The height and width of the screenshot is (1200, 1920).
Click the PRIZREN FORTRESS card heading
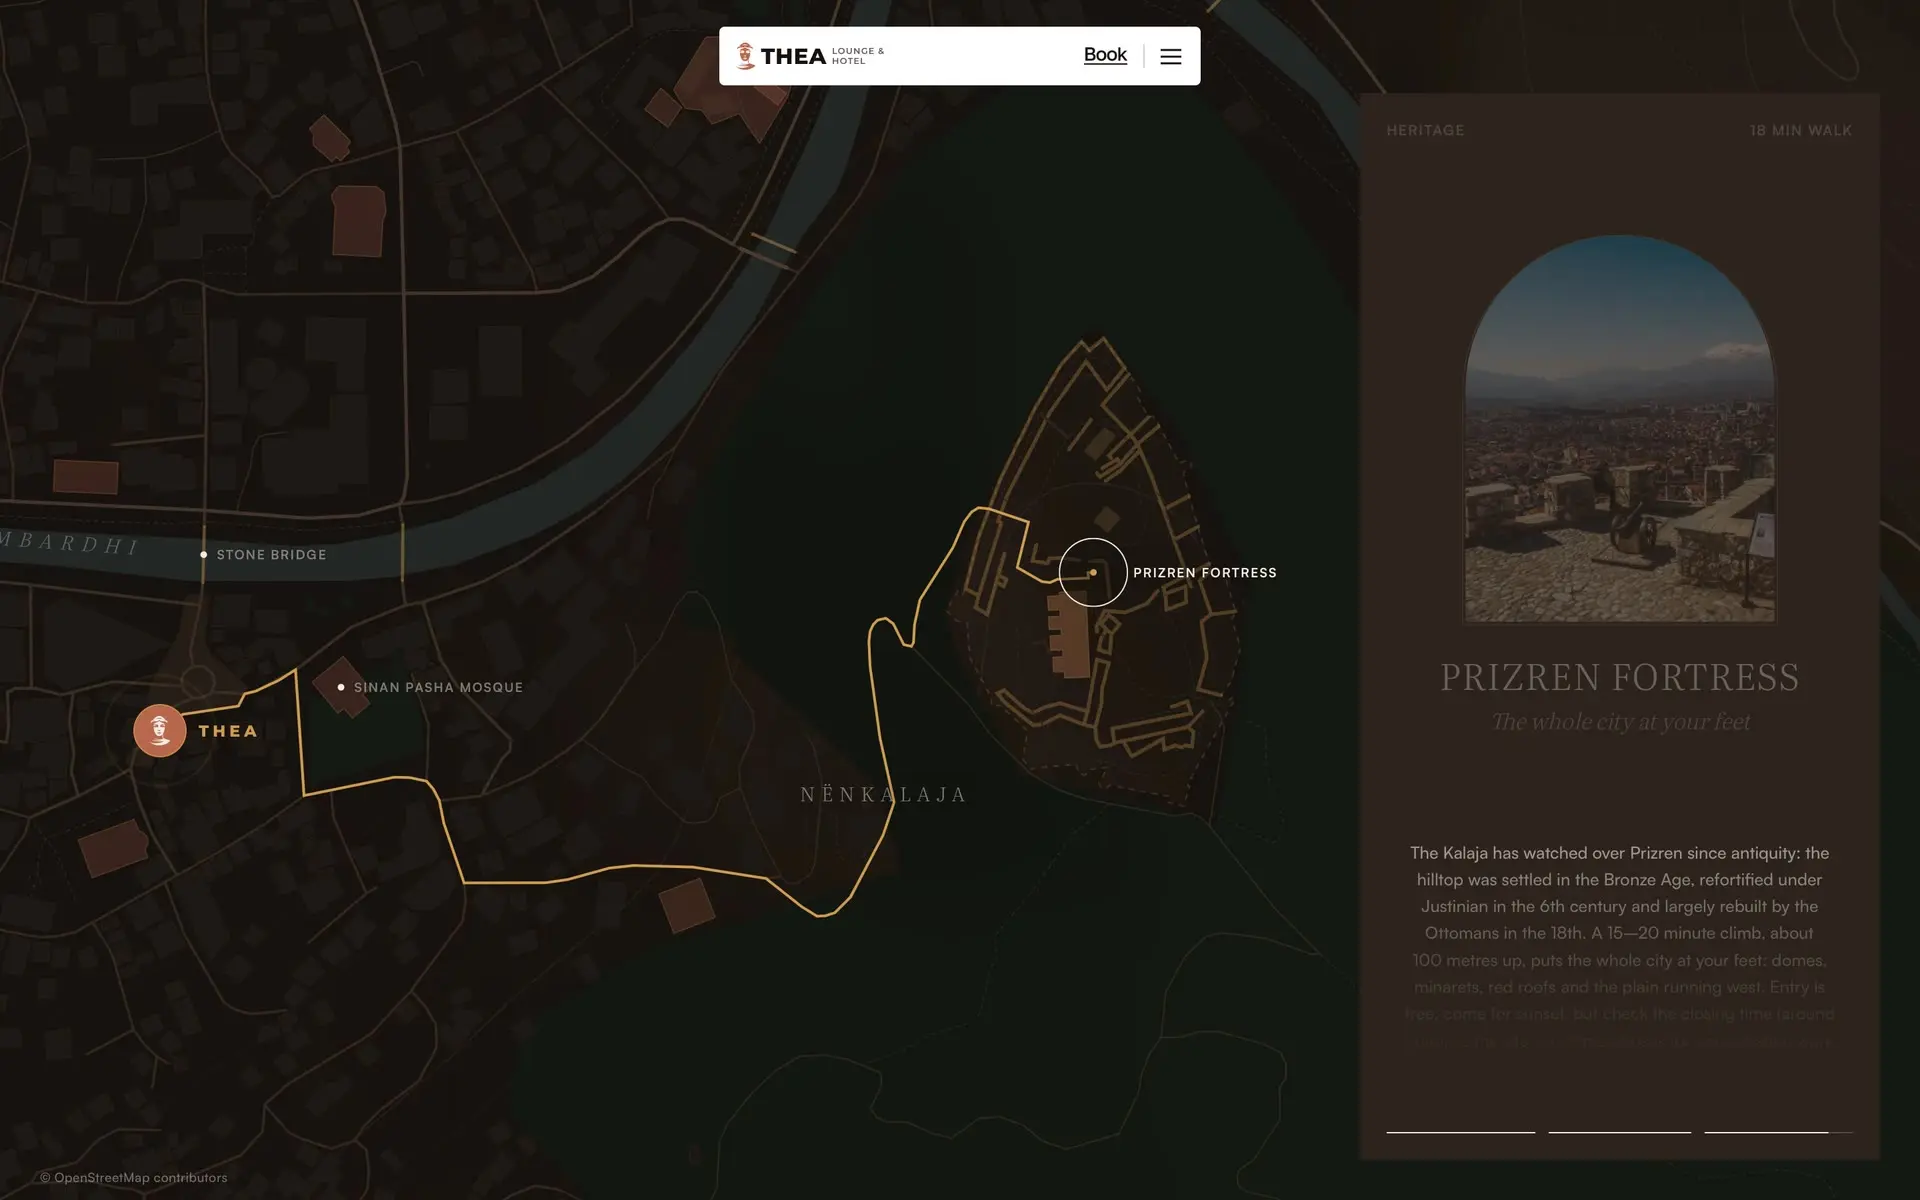click(1620, 677)
